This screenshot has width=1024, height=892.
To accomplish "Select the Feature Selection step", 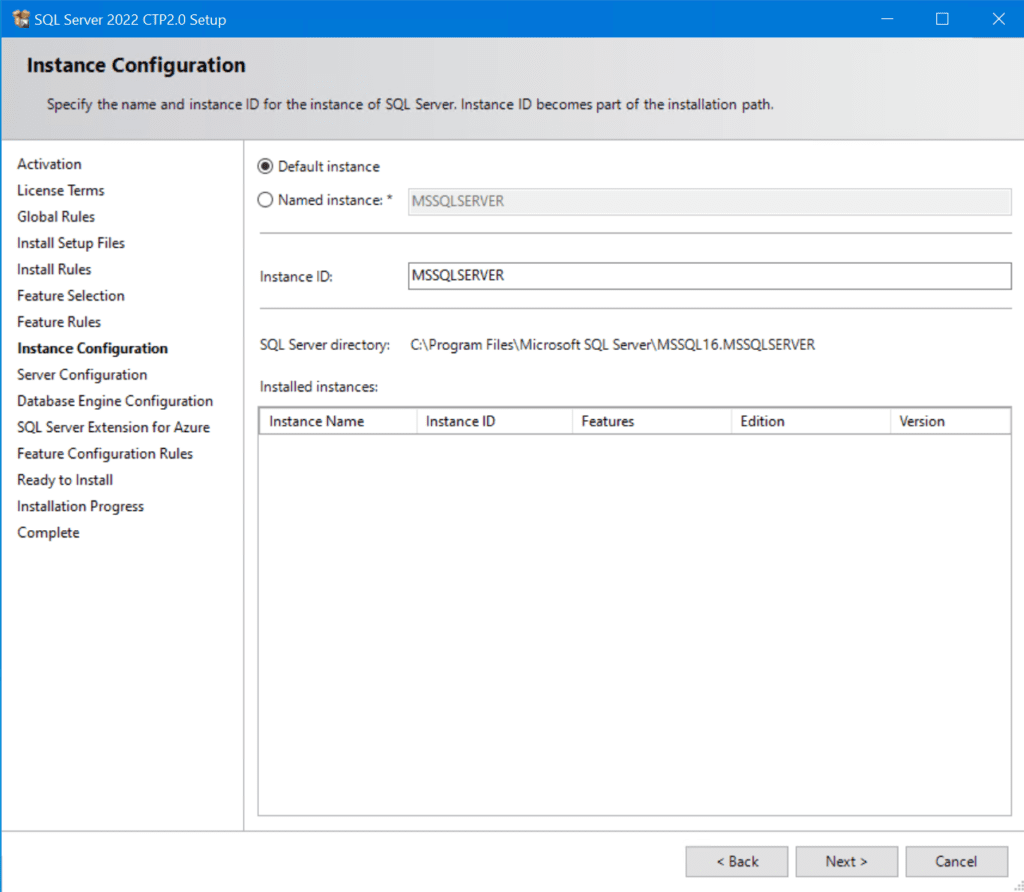I will coord(71,295).
